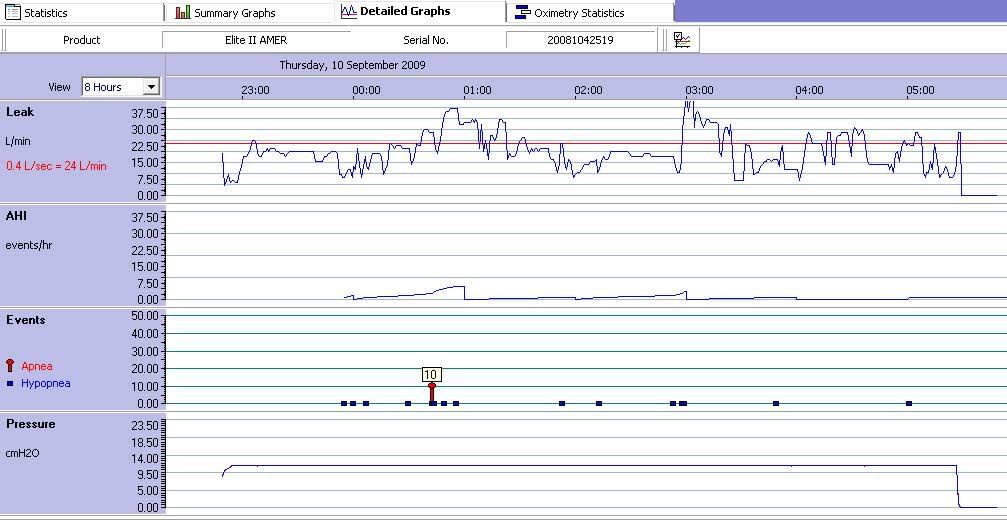Image resolution: width=1007 pixels, height=520 pixels.
Task: Click the serial number 20081042519 field
Action: tap(580, 40)
